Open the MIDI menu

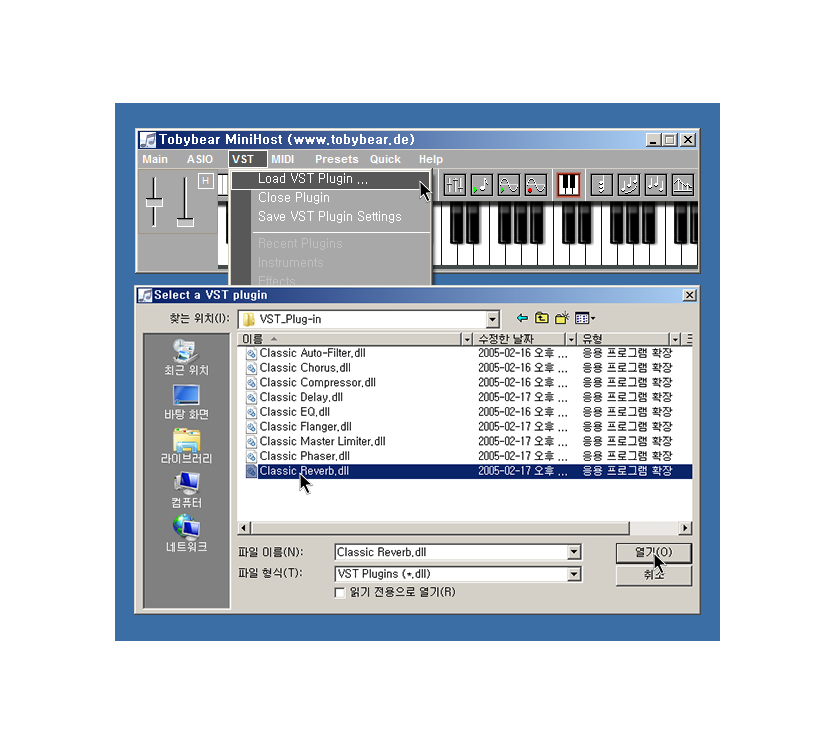(282, 159)
